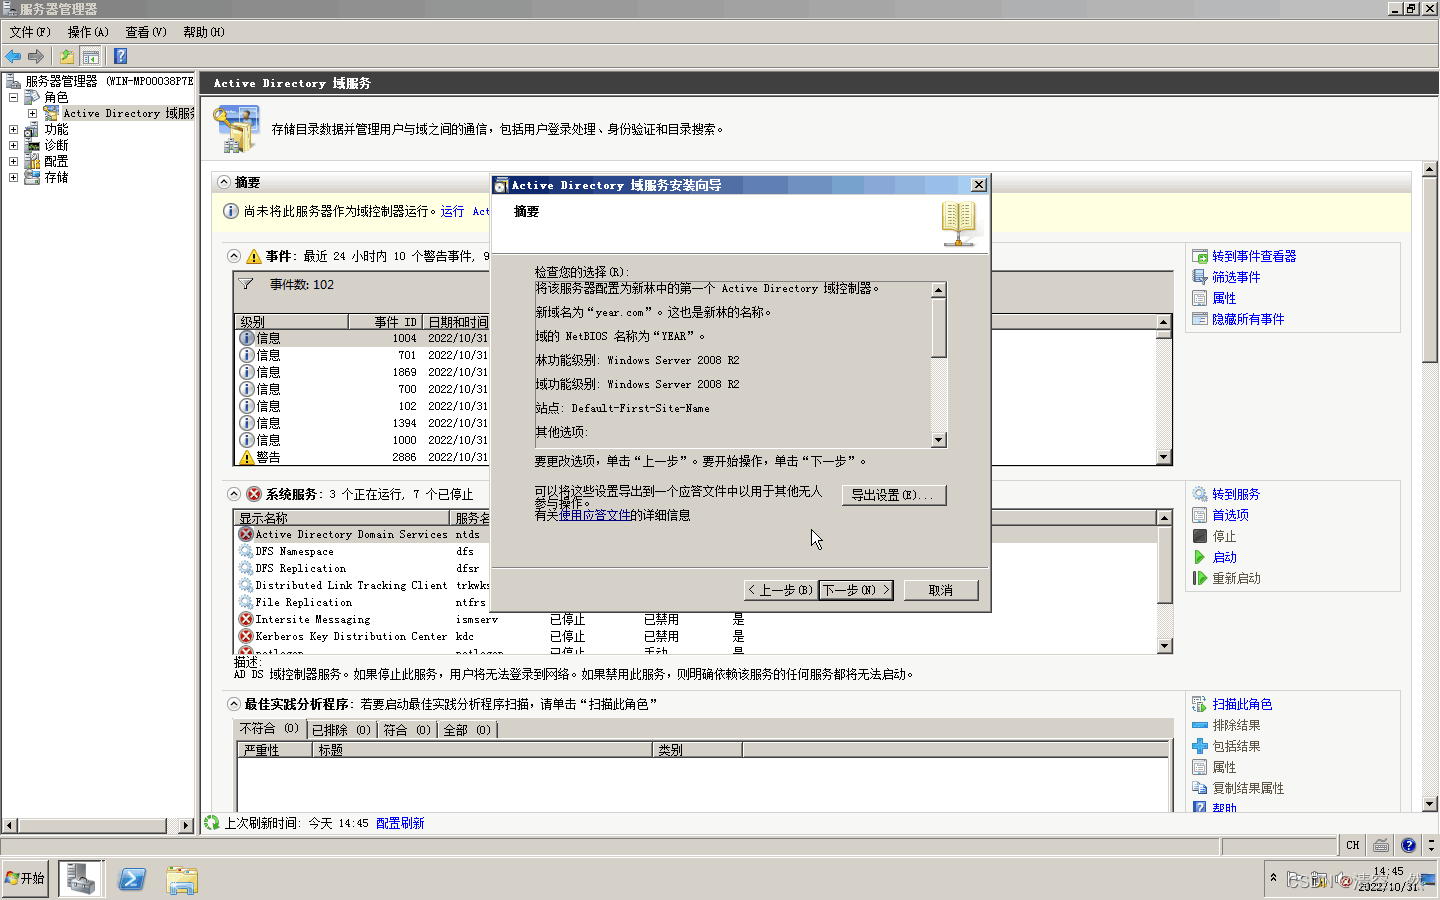Click 取消 in the wizard
The height and width of the screenshot is (900, 1440).
(941, 590)
